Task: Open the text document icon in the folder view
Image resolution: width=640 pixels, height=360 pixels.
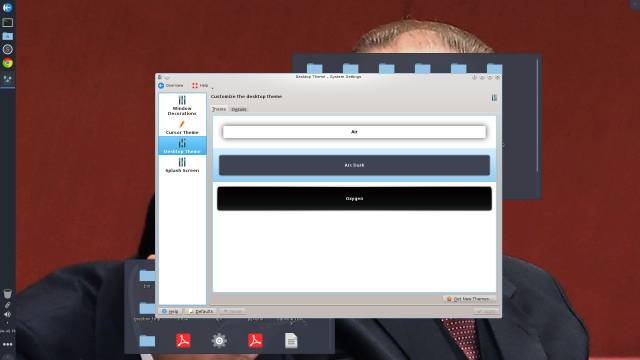Action: click(x=291, y=340)
